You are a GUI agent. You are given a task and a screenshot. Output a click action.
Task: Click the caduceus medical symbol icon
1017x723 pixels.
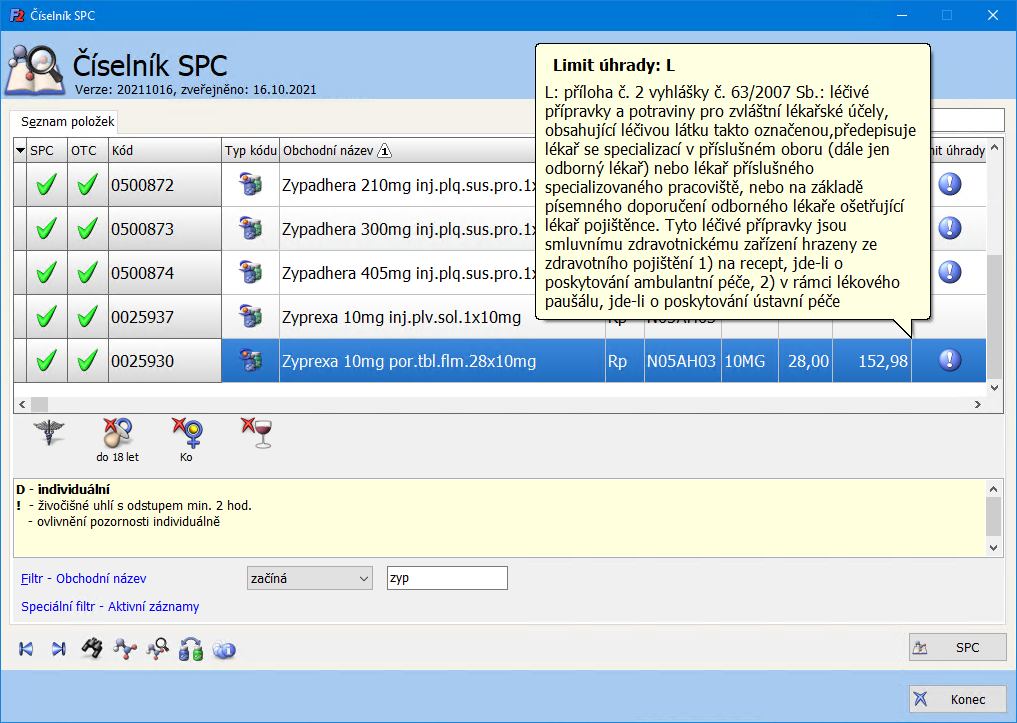coord(49,432)
